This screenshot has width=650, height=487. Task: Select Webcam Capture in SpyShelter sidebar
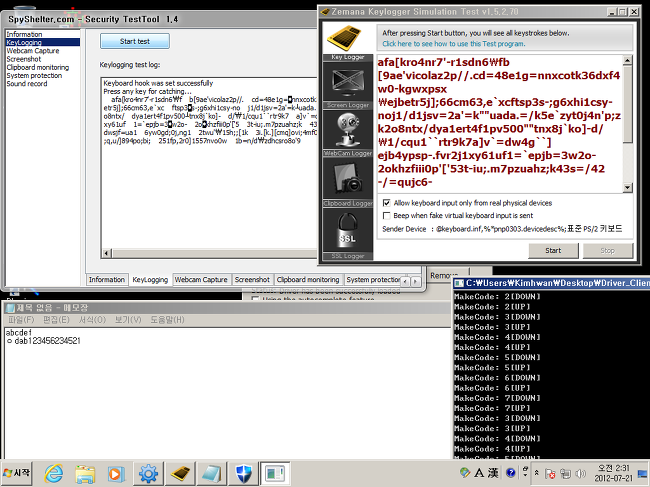click(33, 51)
